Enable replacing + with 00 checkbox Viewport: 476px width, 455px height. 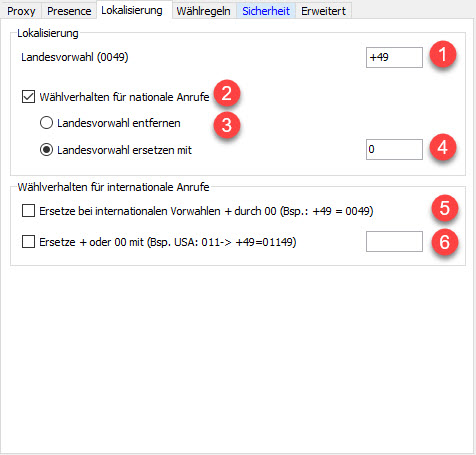click(x=28, y=211)
